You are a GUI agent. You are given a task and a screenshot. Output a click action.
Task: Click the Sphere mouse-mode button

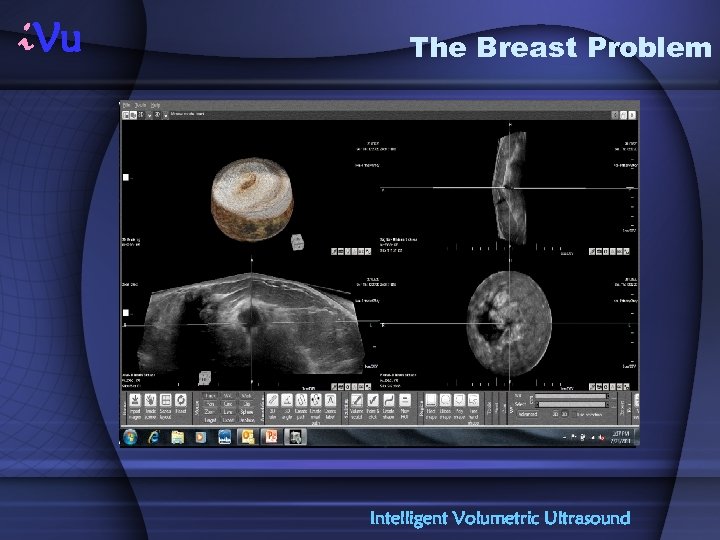[x=247, y=412]
